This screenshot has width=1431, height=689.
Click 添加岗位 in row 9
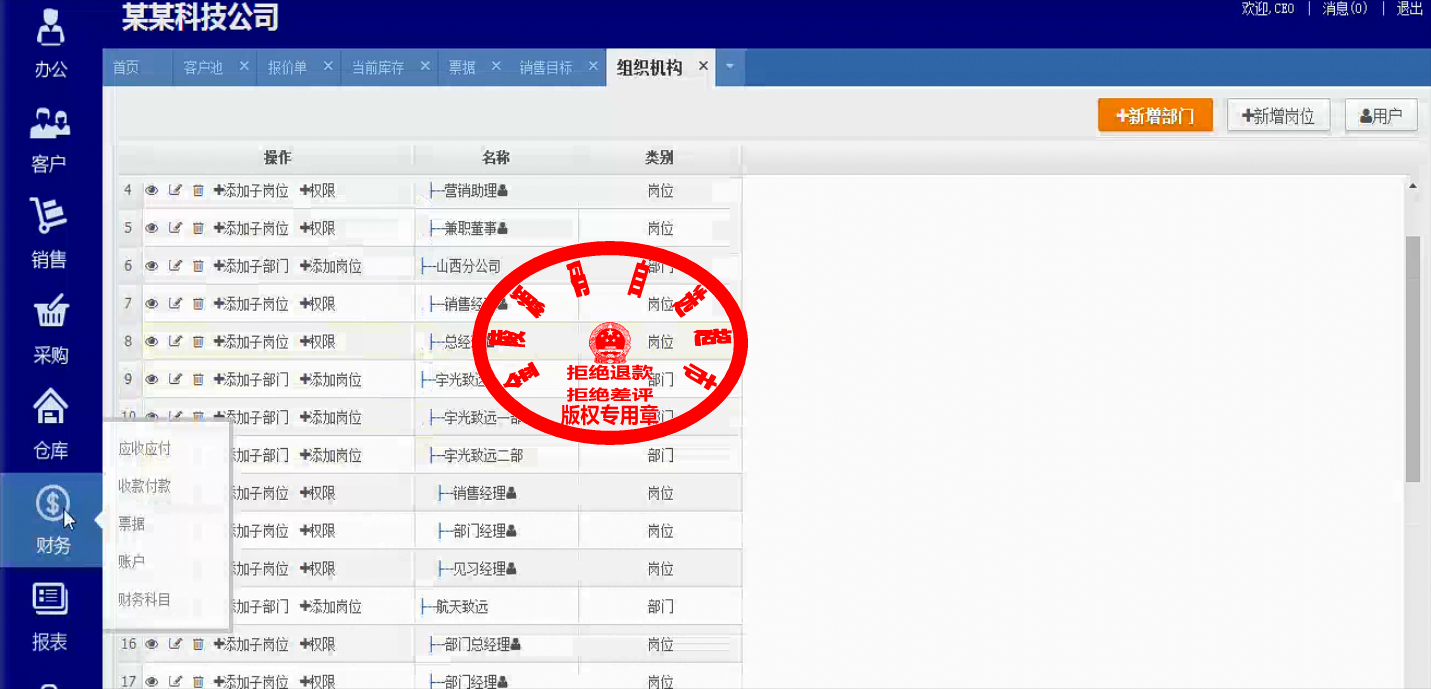[x=331, y=380]
